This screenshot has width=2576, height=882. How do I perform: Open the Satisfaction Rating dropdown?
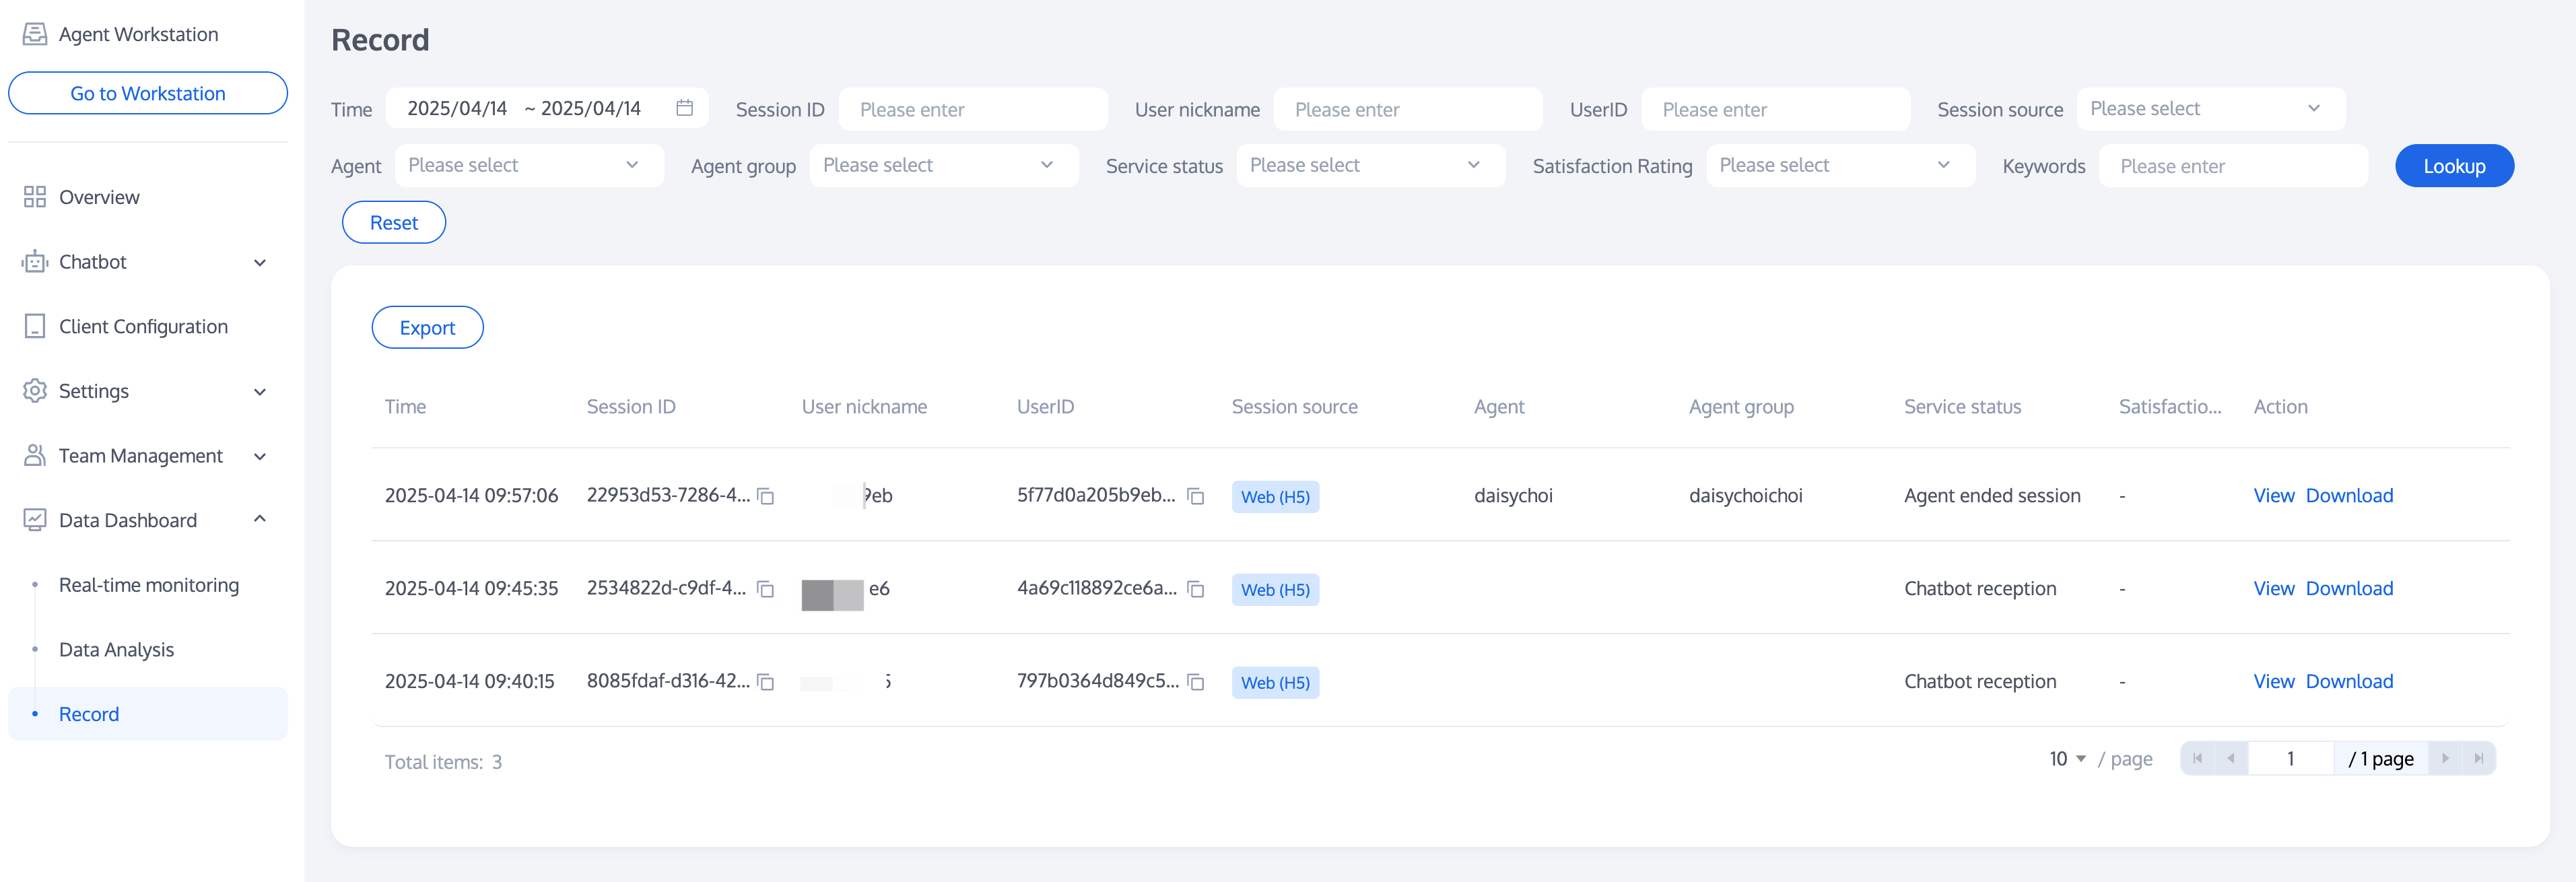coord(1839,166)
